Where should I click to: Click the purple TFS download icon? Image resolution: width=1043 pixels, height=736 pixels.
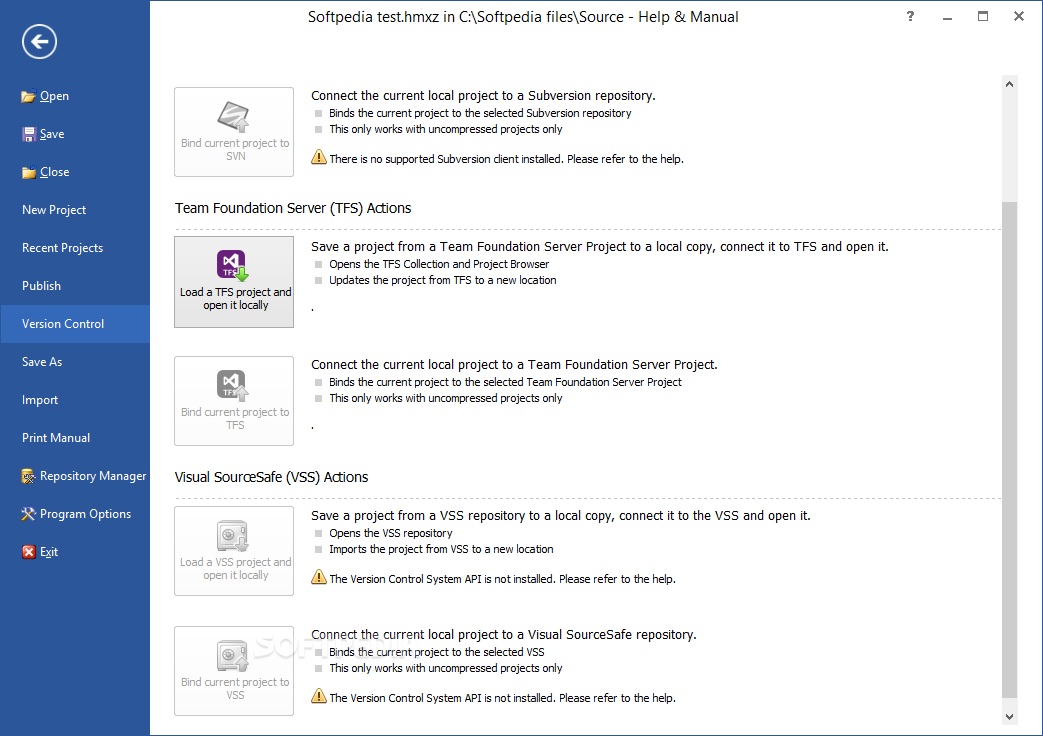click(233, 265)
